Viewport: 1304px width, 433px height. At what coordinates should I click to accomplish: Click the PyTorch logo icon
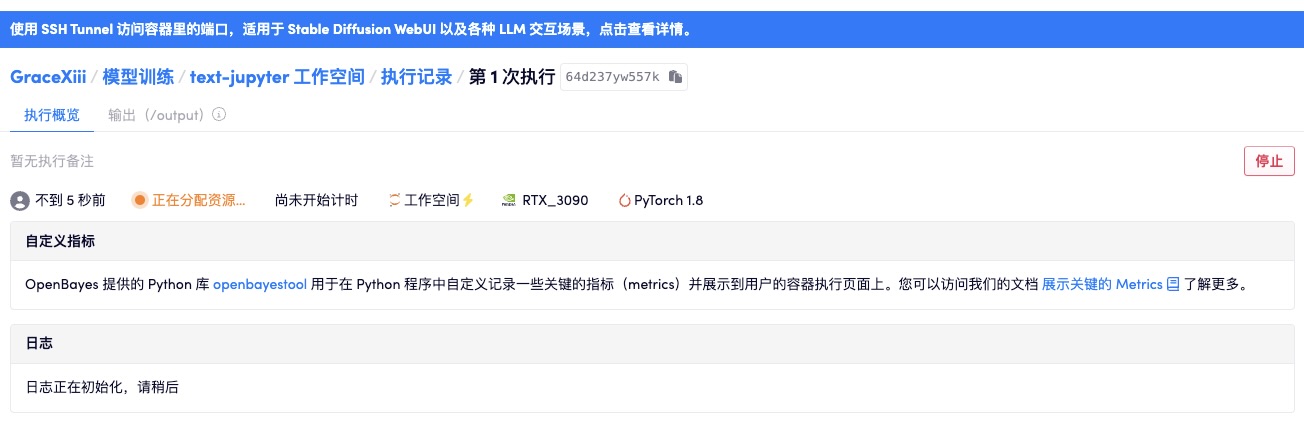(625, 200)
